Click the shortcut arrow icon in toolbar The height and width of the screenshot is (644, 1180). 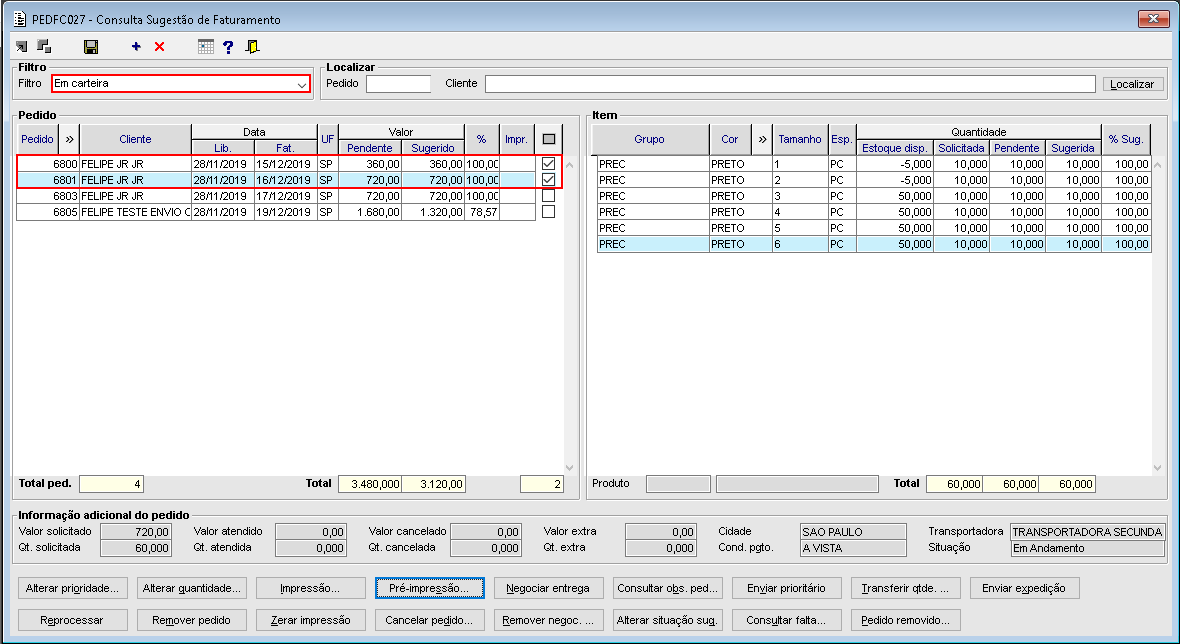tap(21, 47)
